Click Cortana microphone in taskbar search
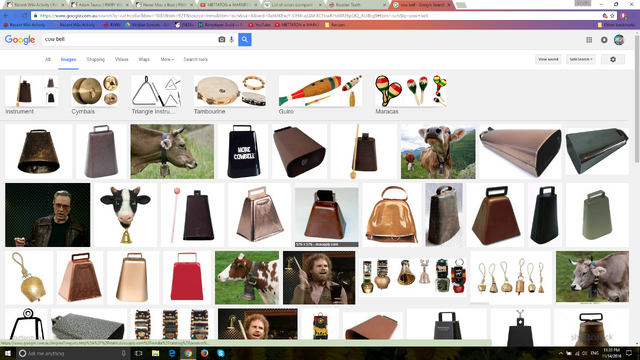The image size is (640, 360). 123,353
